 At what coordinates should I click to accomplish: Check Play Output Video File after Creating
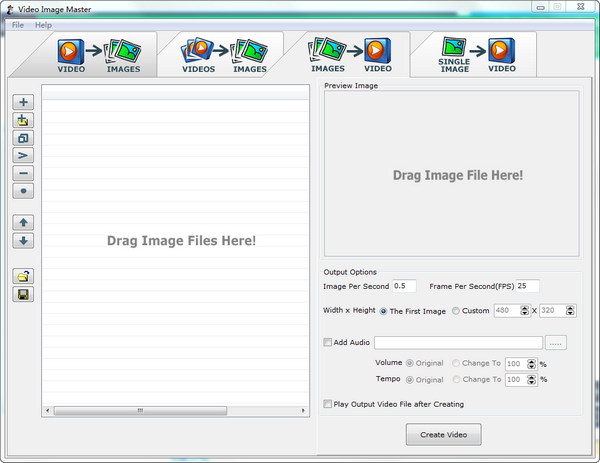(x=328, y=404)
